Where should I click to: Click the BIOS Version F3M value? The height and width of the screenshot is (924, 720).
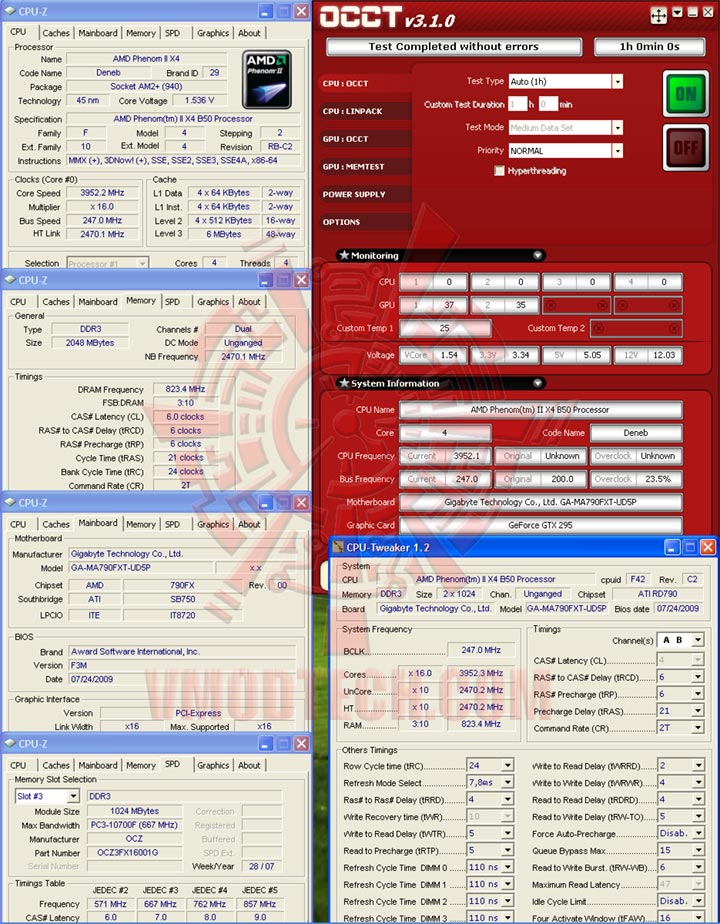(181, 665)
